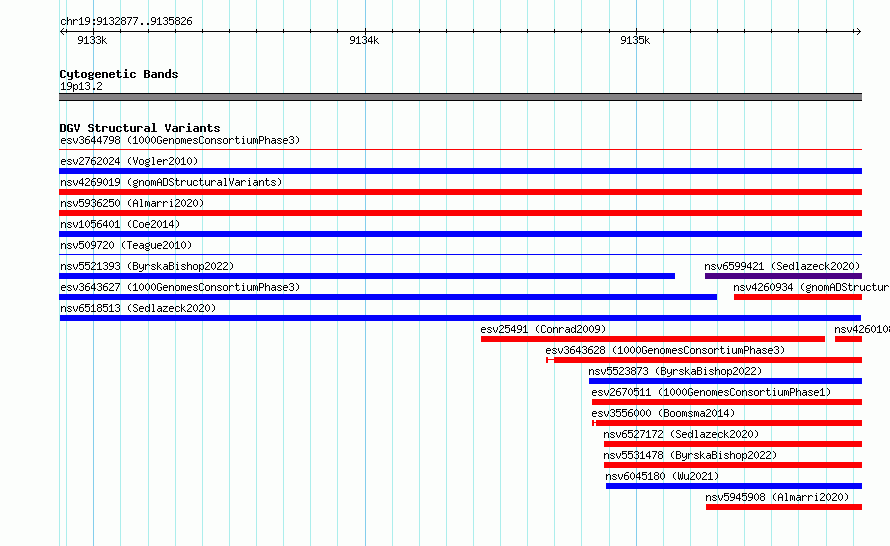Click the nsv509720 thin blue line
The height and width of the screenshot is (546, 890).
click(x=460, y=254)
